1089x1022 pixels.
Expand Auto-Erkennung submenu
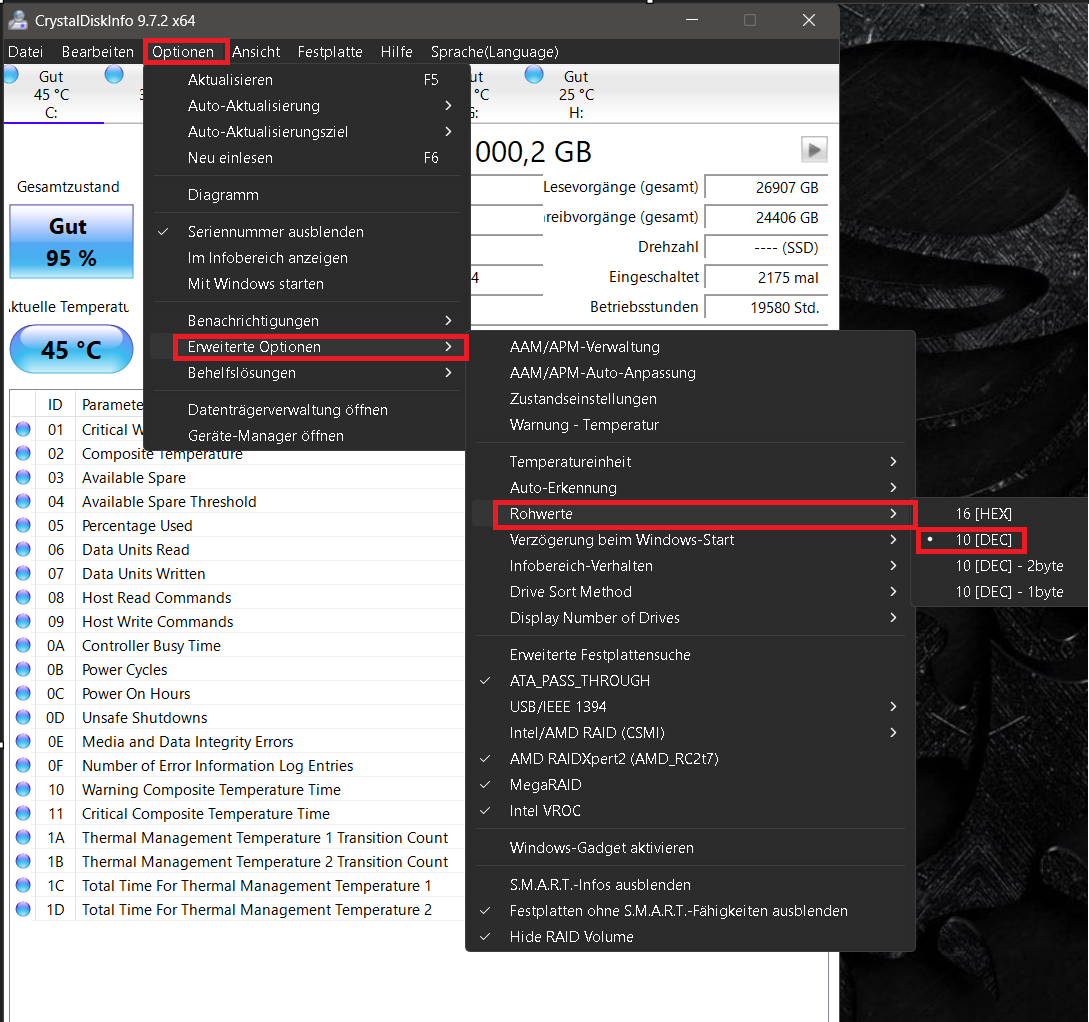coord(690,487)
